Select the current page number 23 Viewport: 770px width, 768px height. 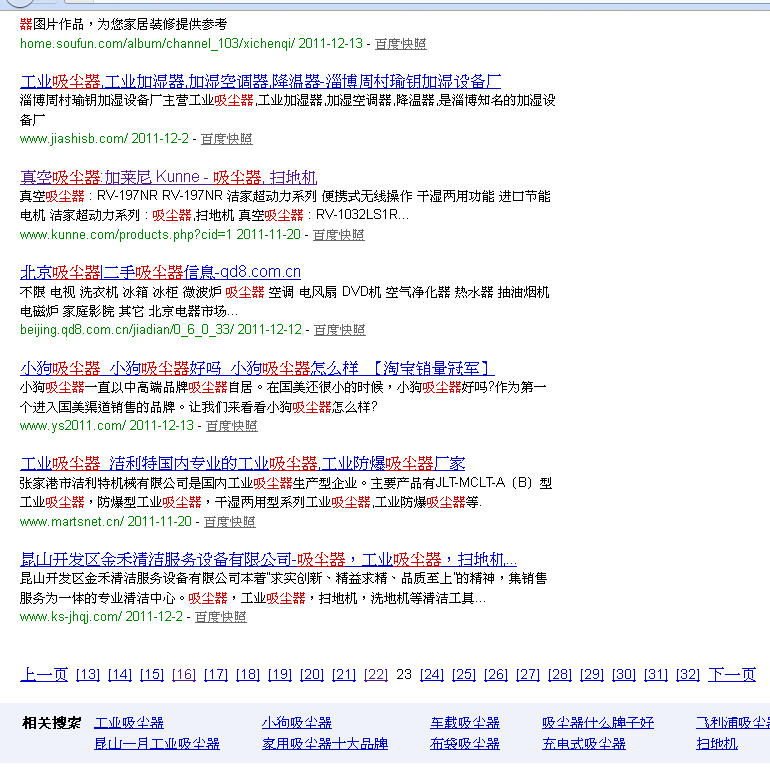pyautogui.click(x=404, y=675)
